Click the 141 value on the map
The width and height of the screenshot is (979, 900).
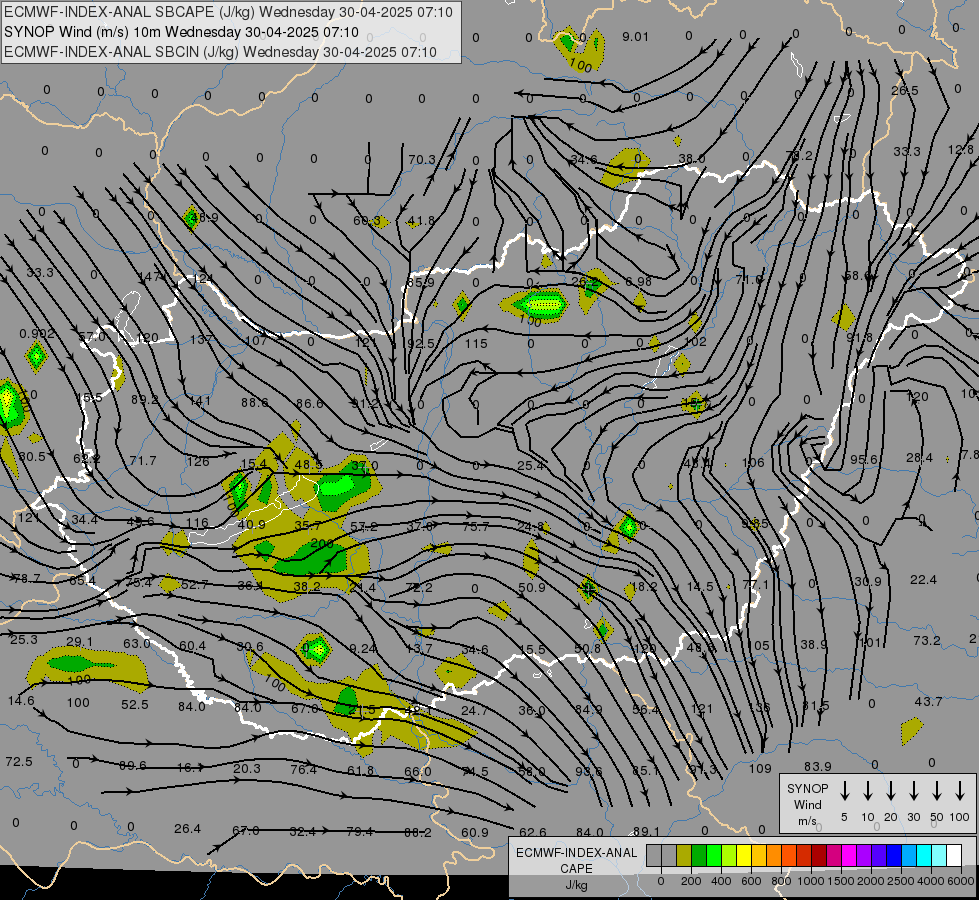[200, 400]
